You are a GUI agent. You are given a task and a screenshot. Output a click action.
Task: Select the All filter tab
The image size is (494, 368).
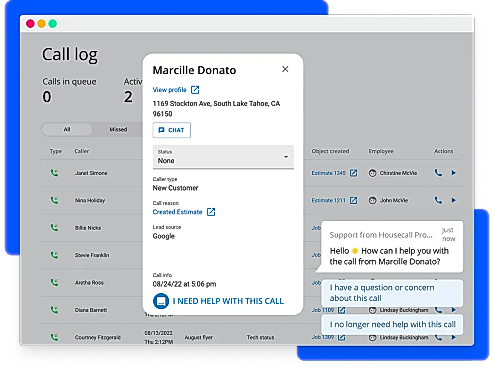tap(67, 129)
